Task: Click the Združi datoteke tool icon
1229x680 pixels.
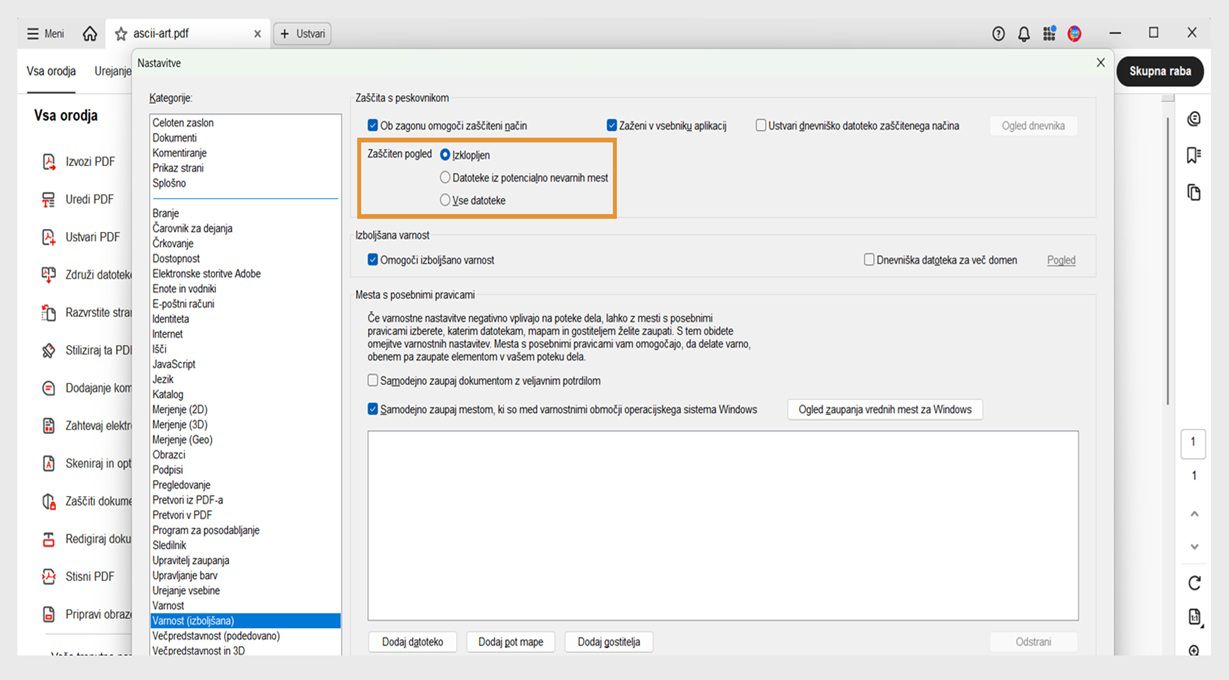Action: tap(48, 274)
